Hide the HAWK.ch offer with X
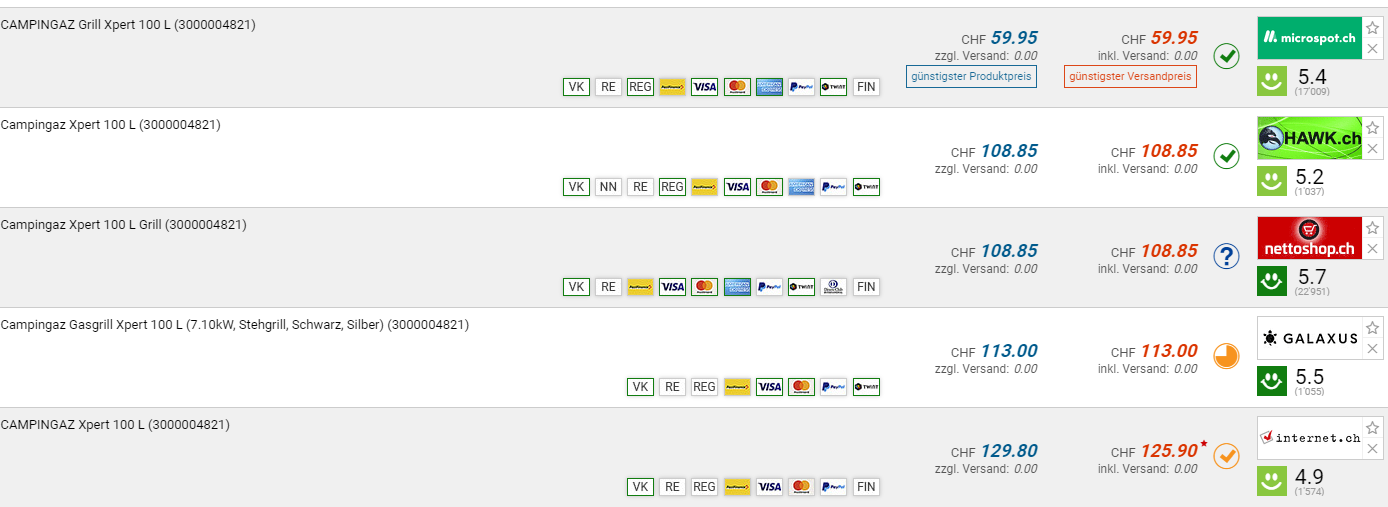 tap(1373, 149)
